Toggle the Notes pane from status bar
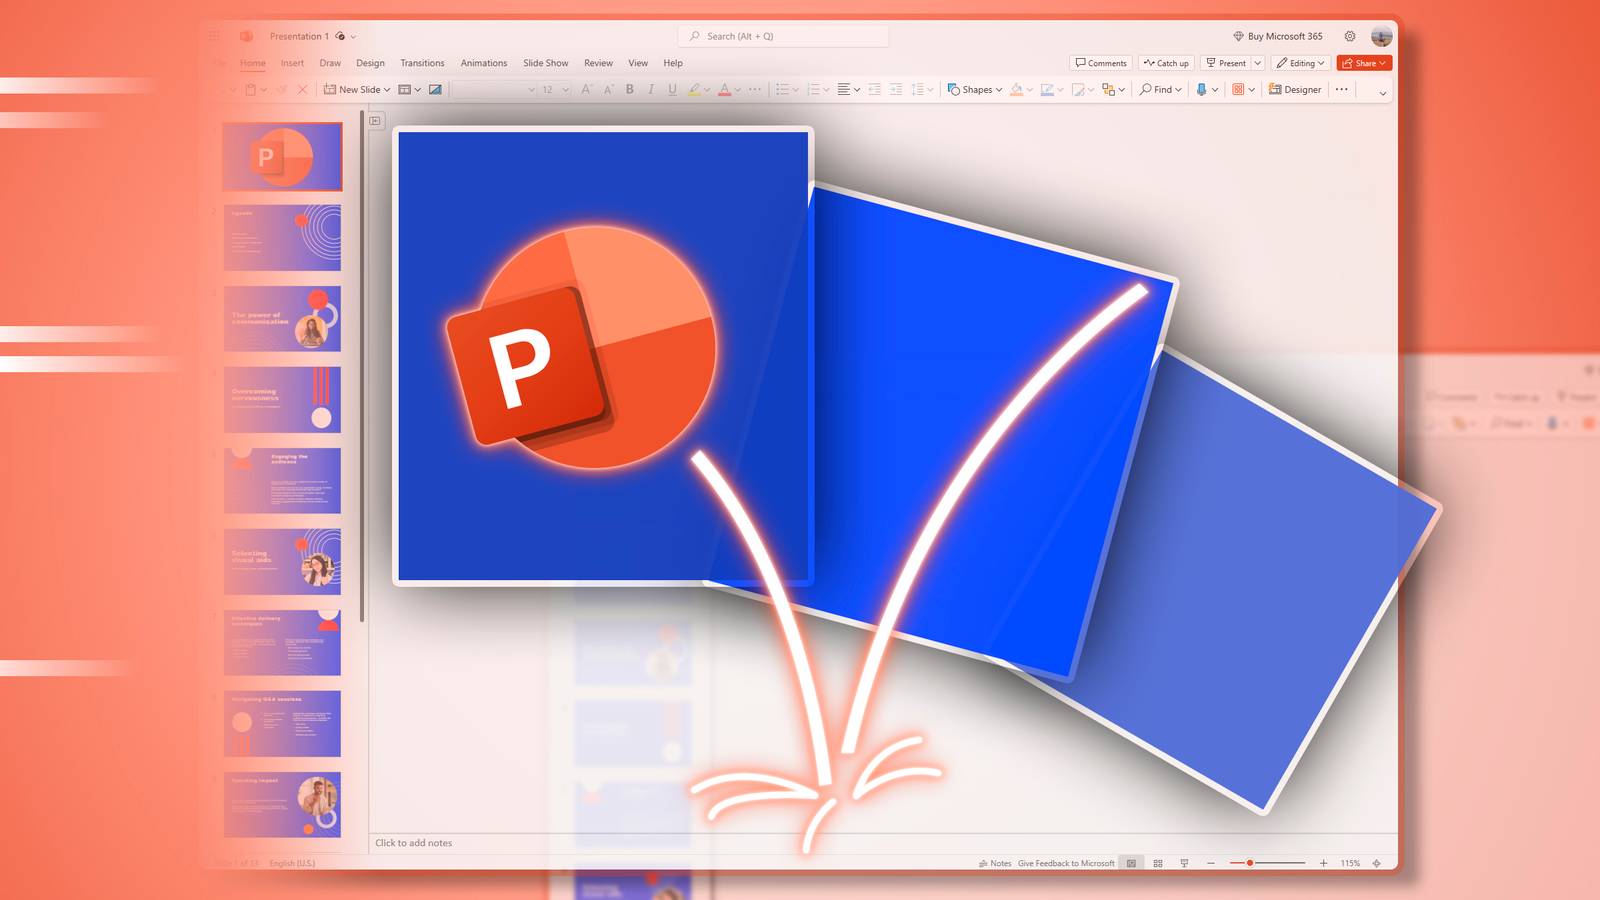Image resolution: width=1600 pixels, height=900 pixels. (x=995, y=863)
